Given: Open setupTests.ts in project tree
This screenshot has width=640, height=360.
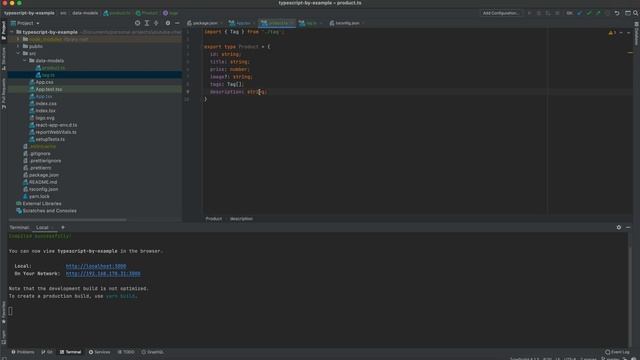Looking at the screenshot, I should (47, 139).
